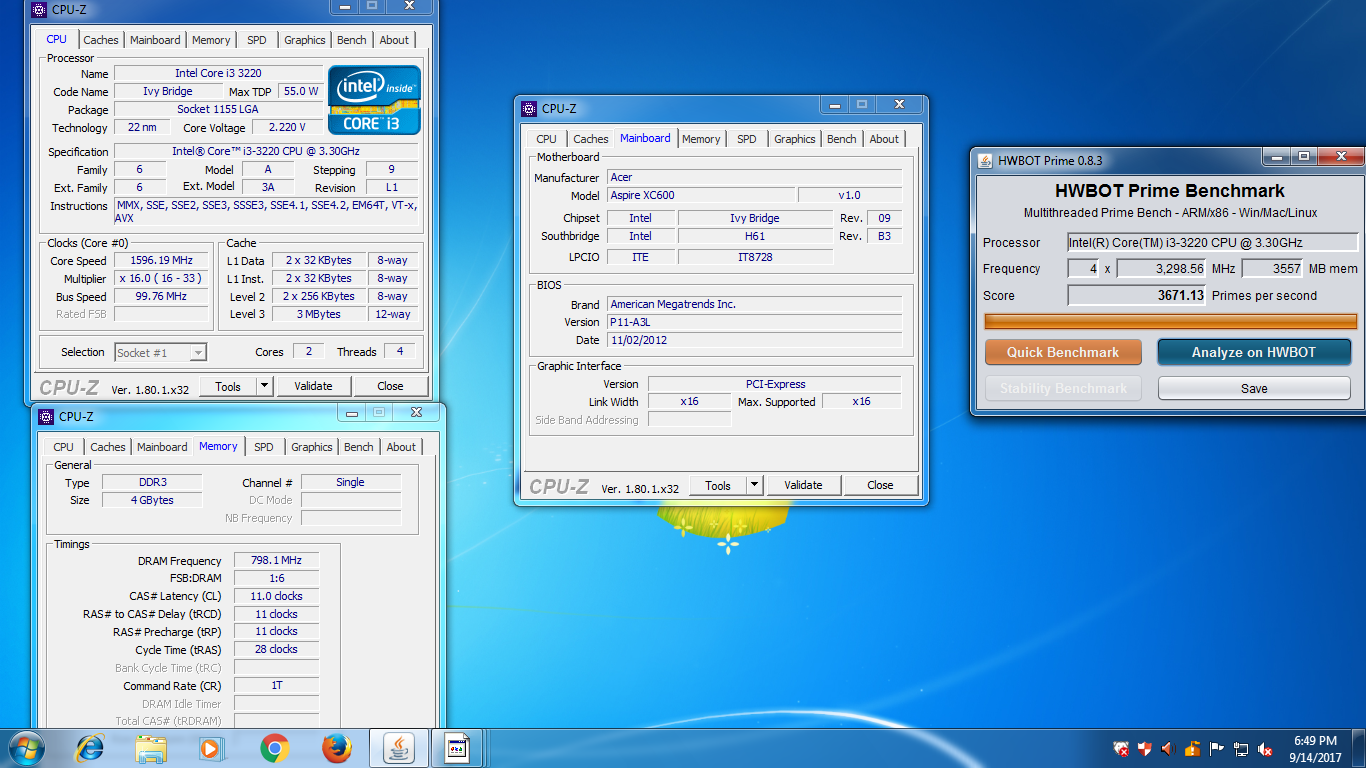Click the 3557 MB mem field

[x=1272, y=269]
